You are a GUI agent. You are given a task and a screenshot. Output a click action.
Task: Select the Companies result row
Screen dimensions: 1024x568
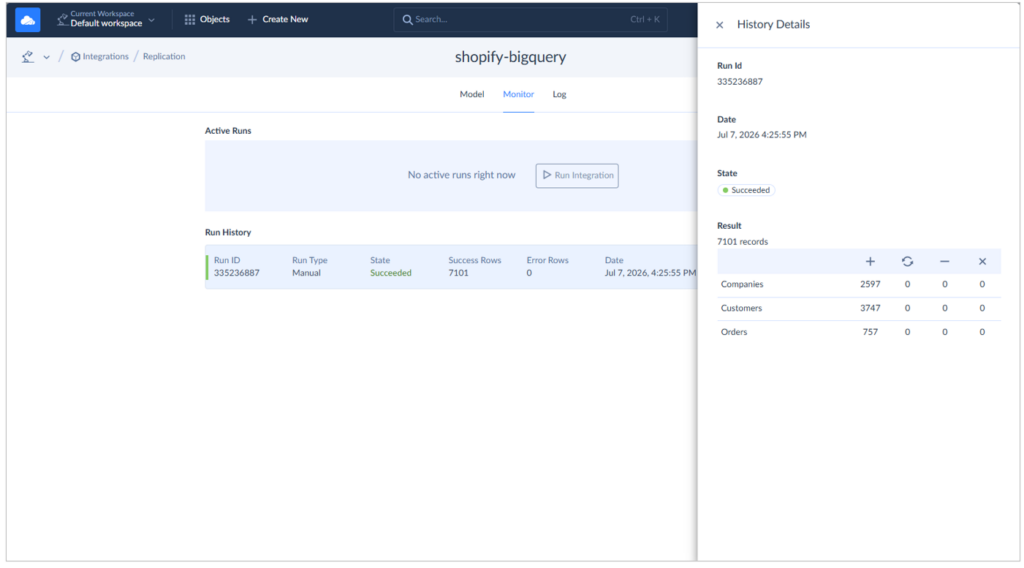859,285
